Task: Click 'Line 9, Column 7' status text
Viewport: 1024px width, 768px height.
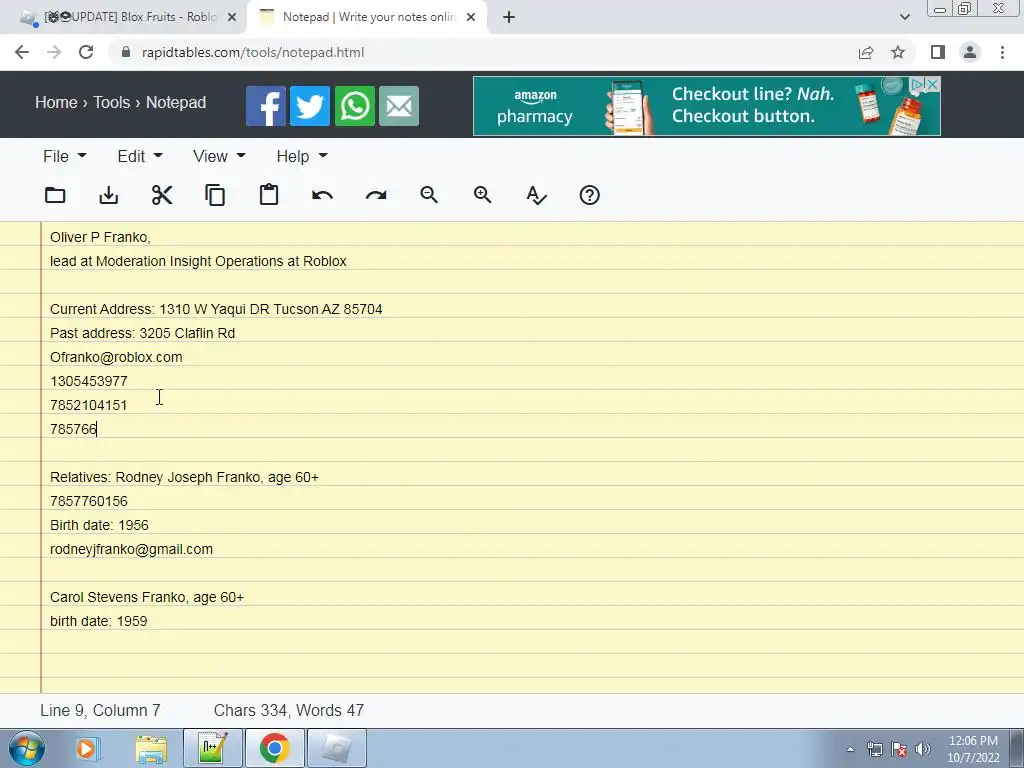Action: (101, 711)
